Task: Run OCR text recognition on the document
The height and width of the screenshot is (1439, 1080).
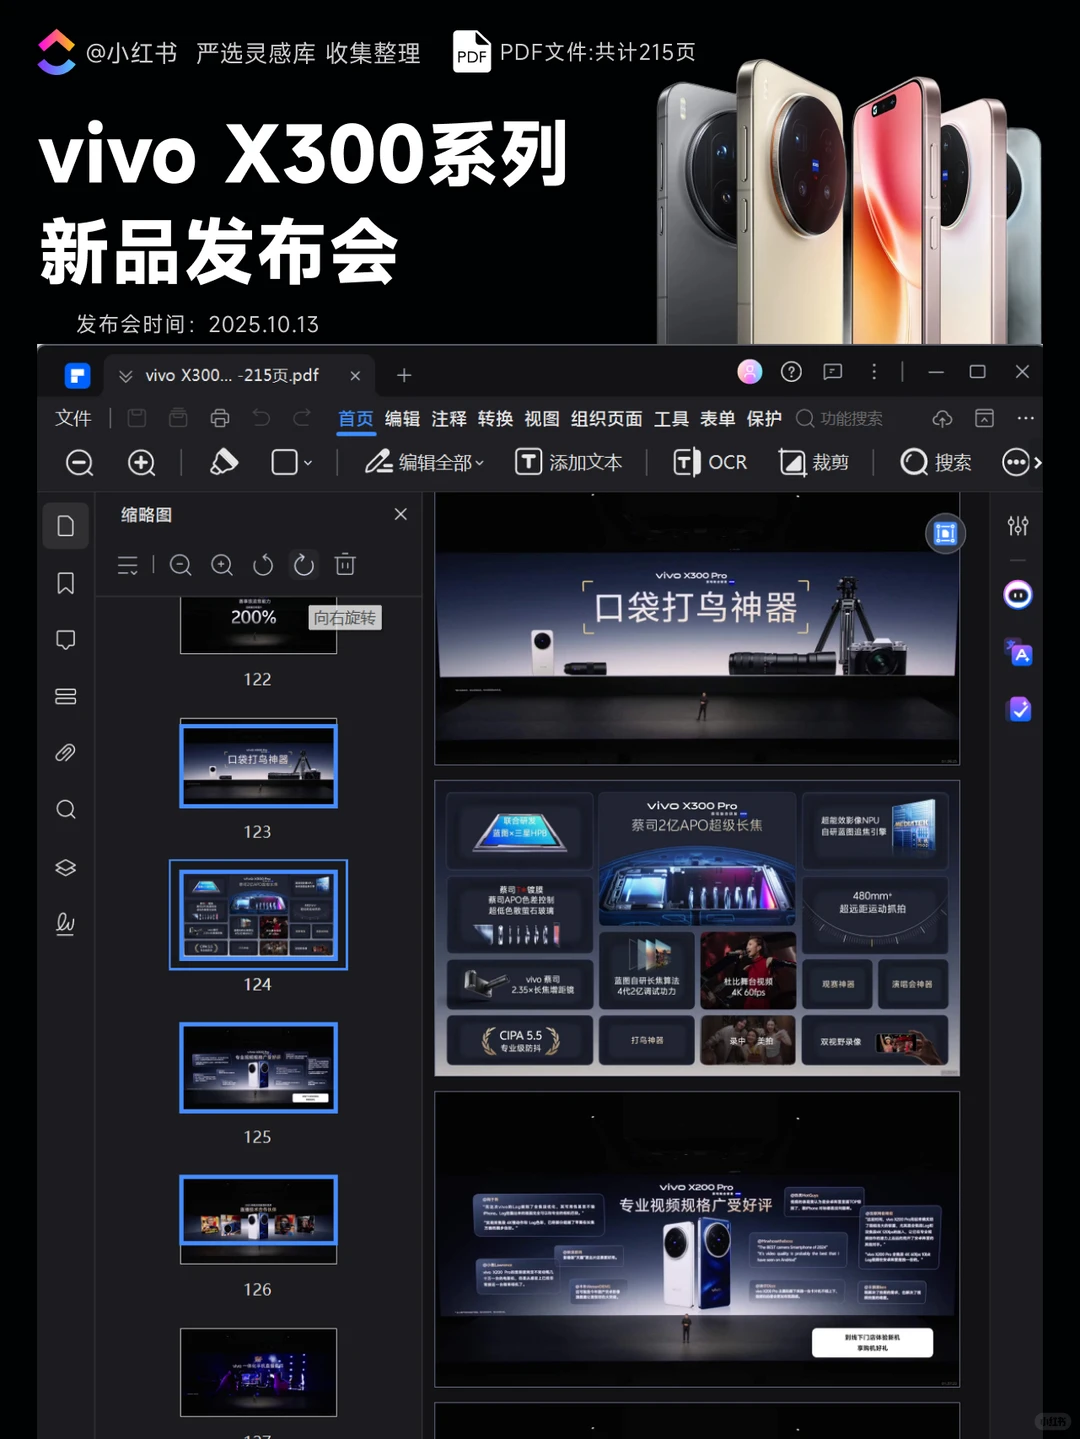Action: 710,462
